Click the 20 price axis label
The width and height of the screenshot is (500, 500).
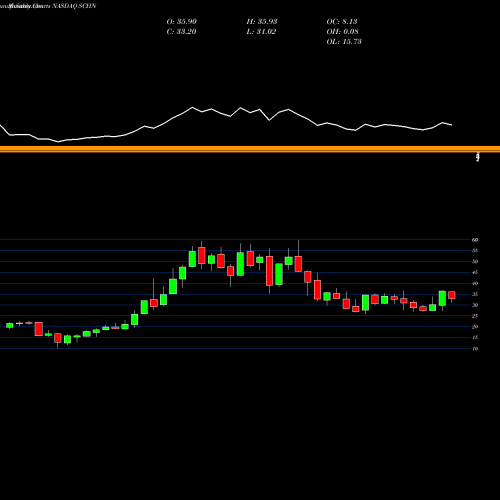[475, 327]
